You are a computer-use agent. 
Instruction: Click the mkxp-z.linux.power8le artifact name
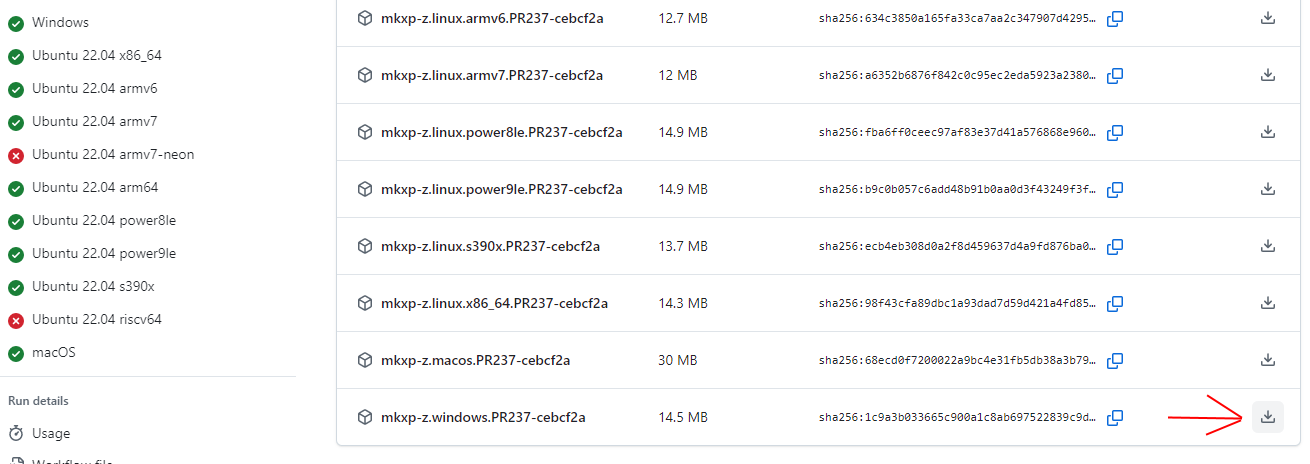[501, 132]
